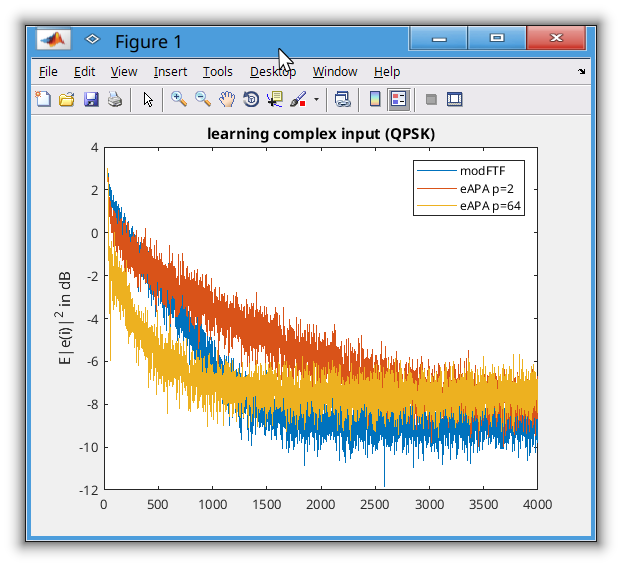Click the Insert Colorbar icon
Viewport: 622px width, 567px height.
coord(375,99)
